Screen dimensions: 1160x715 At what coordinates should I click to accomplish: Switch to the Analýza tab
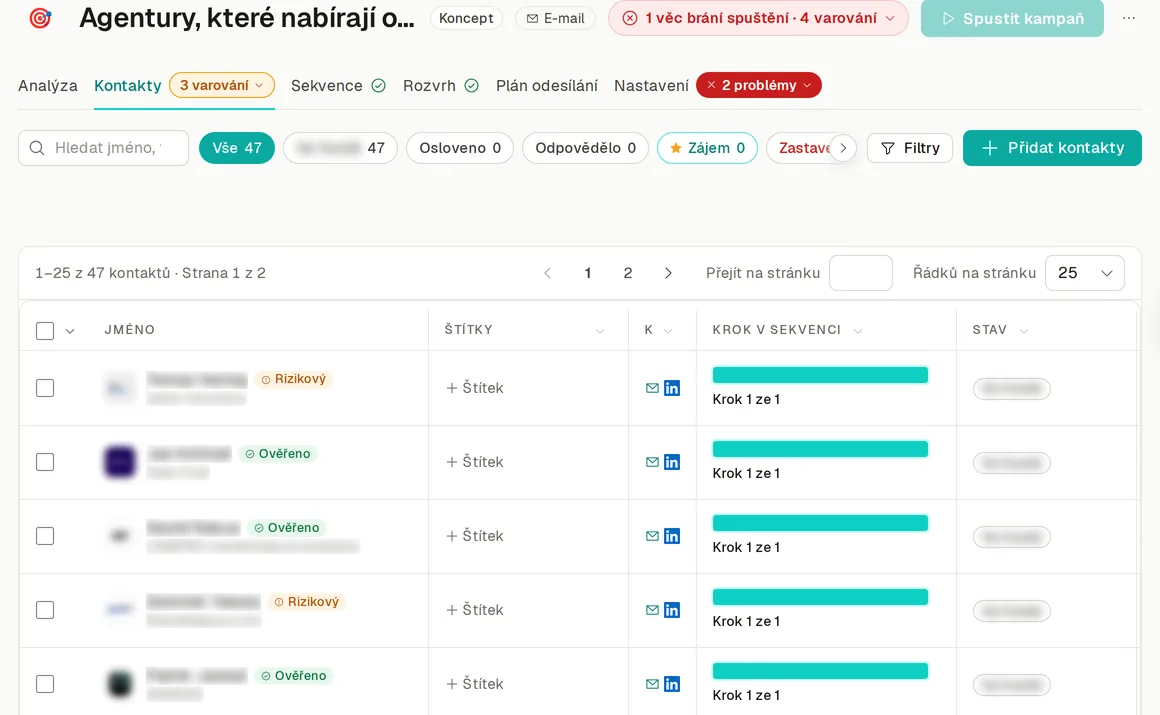click(47, 86)
